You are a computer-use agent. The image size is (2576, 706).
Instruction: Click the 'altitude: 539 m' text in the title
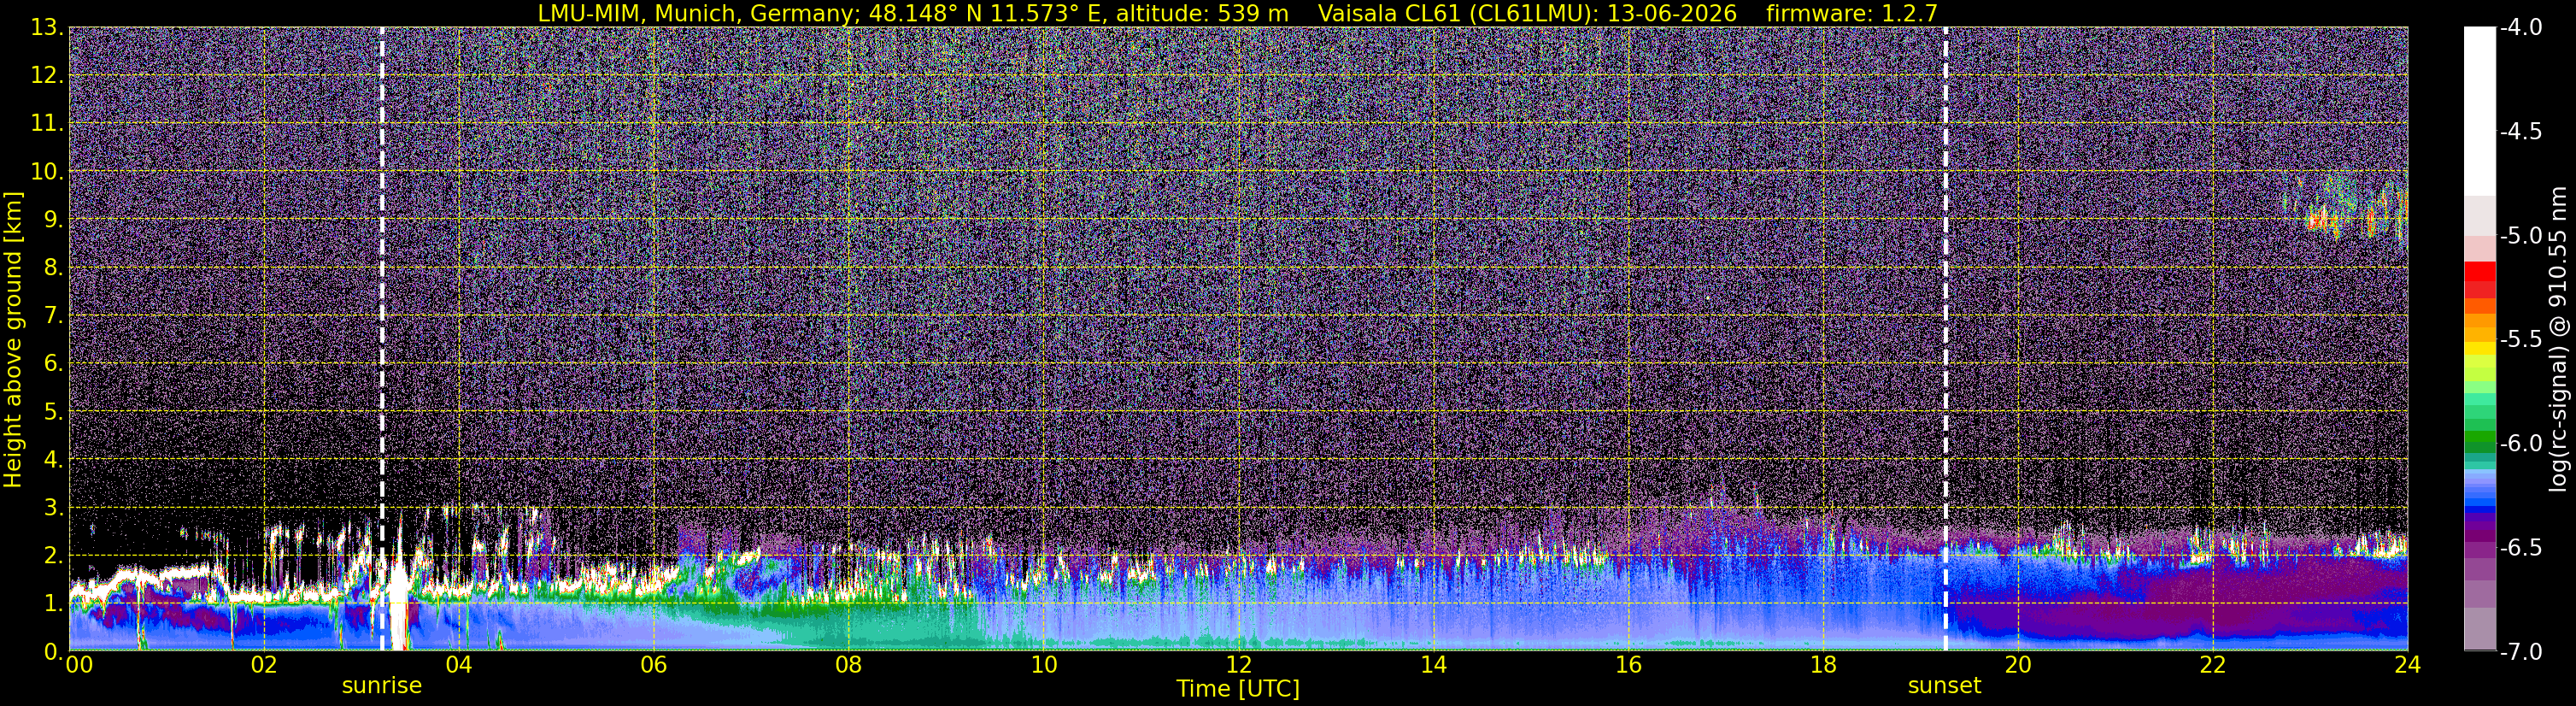coord(1202,14)
